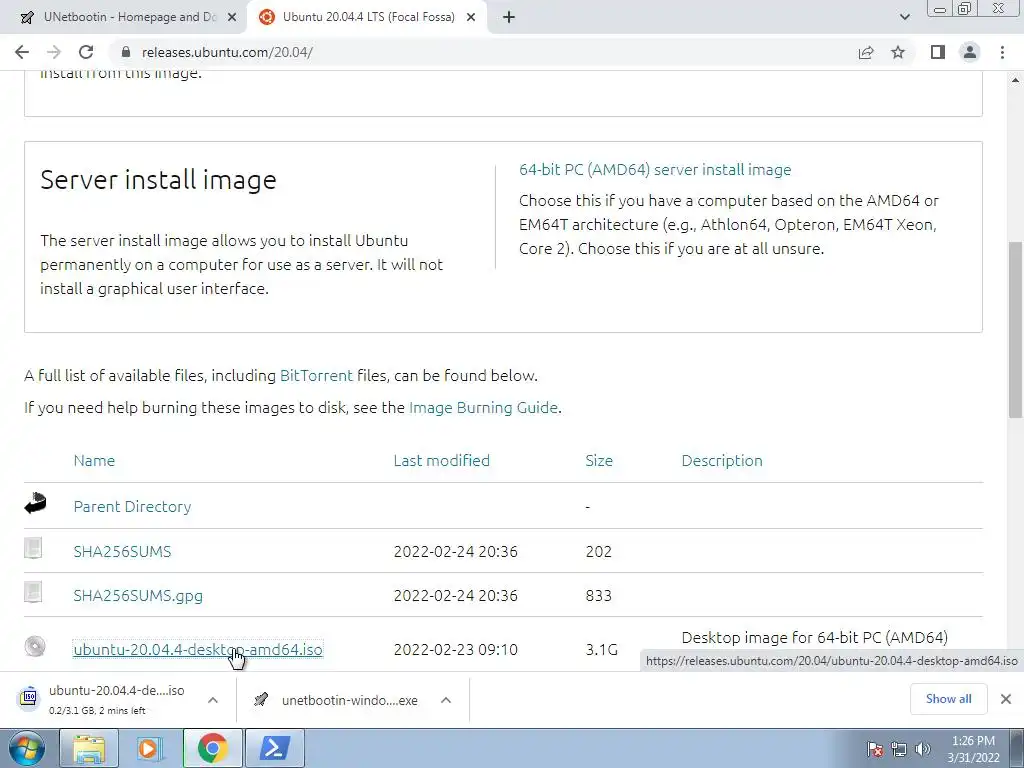
Task: Click the Chrome taskbar icon
Action: [x=212, y=749]
